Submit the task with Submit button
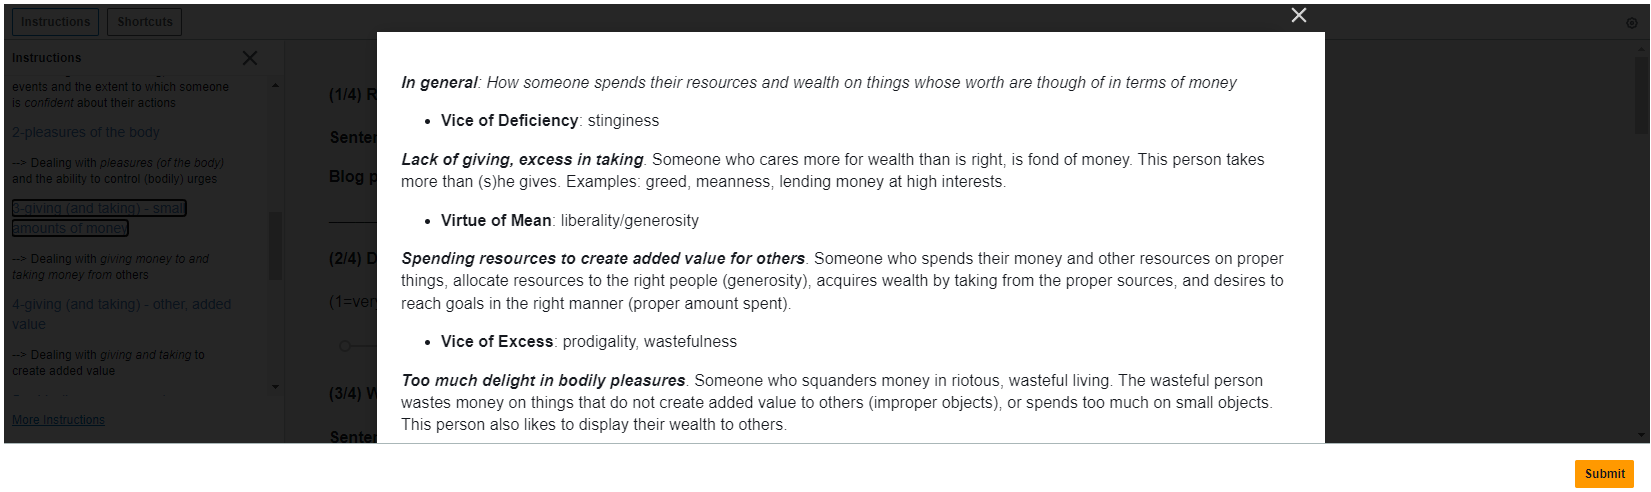The height and width of the screenshot is (492, 1651). [x=1604, y=474]
